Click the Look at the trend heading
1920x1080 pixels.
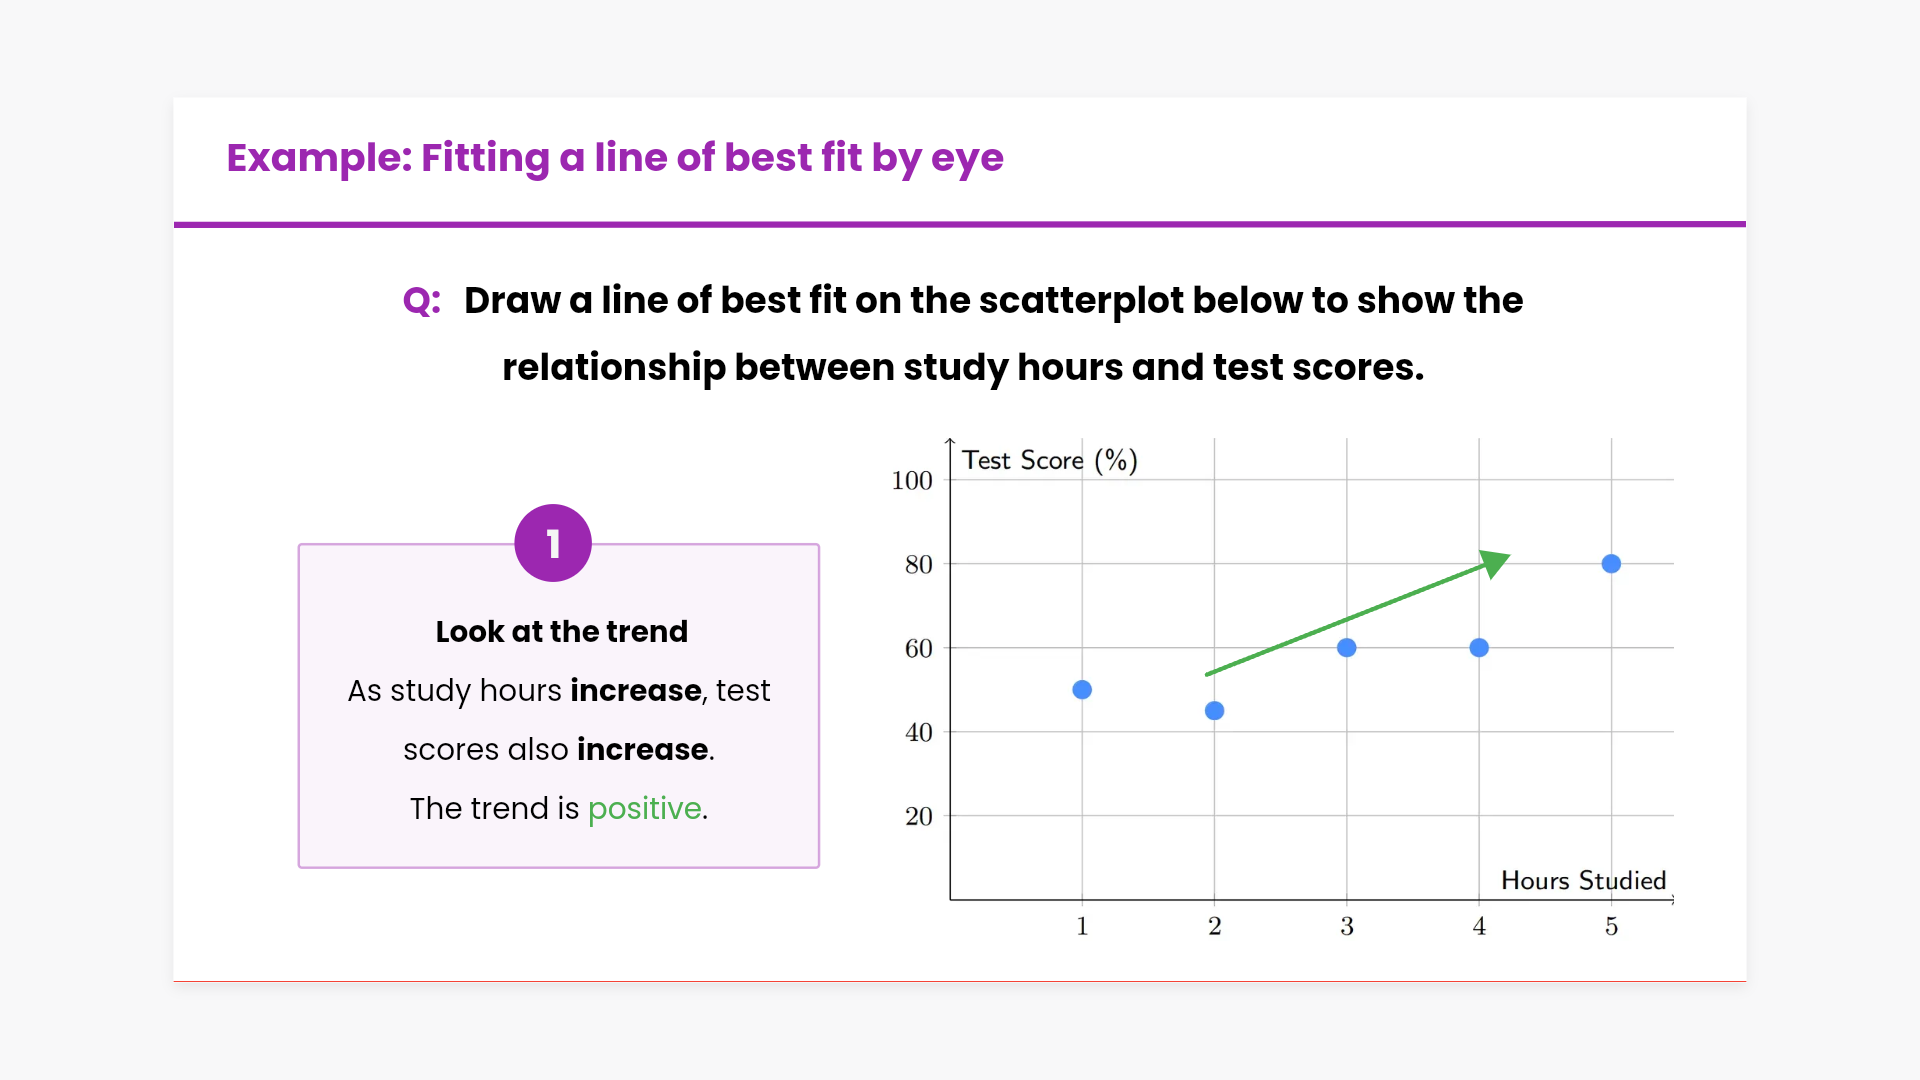pyautogui.click(x=561, y=632)
